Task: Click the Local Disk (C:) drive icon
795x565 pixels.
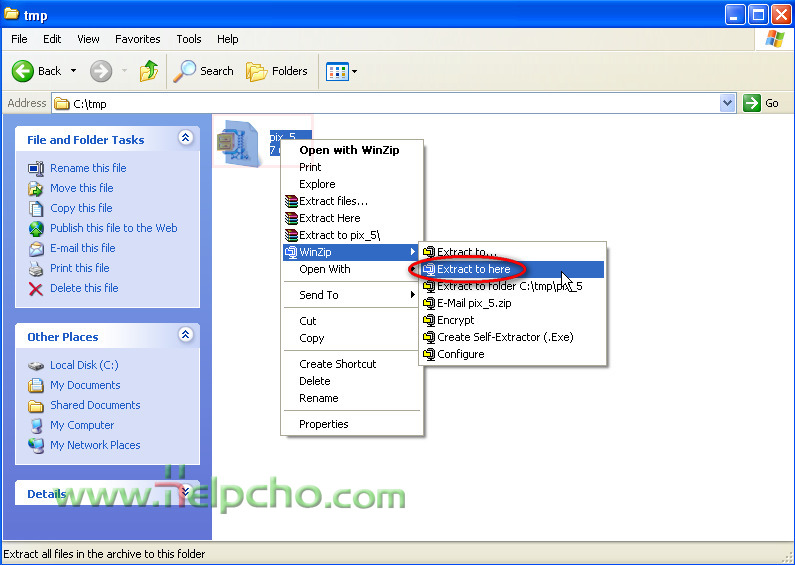Action: pos(36,366)
